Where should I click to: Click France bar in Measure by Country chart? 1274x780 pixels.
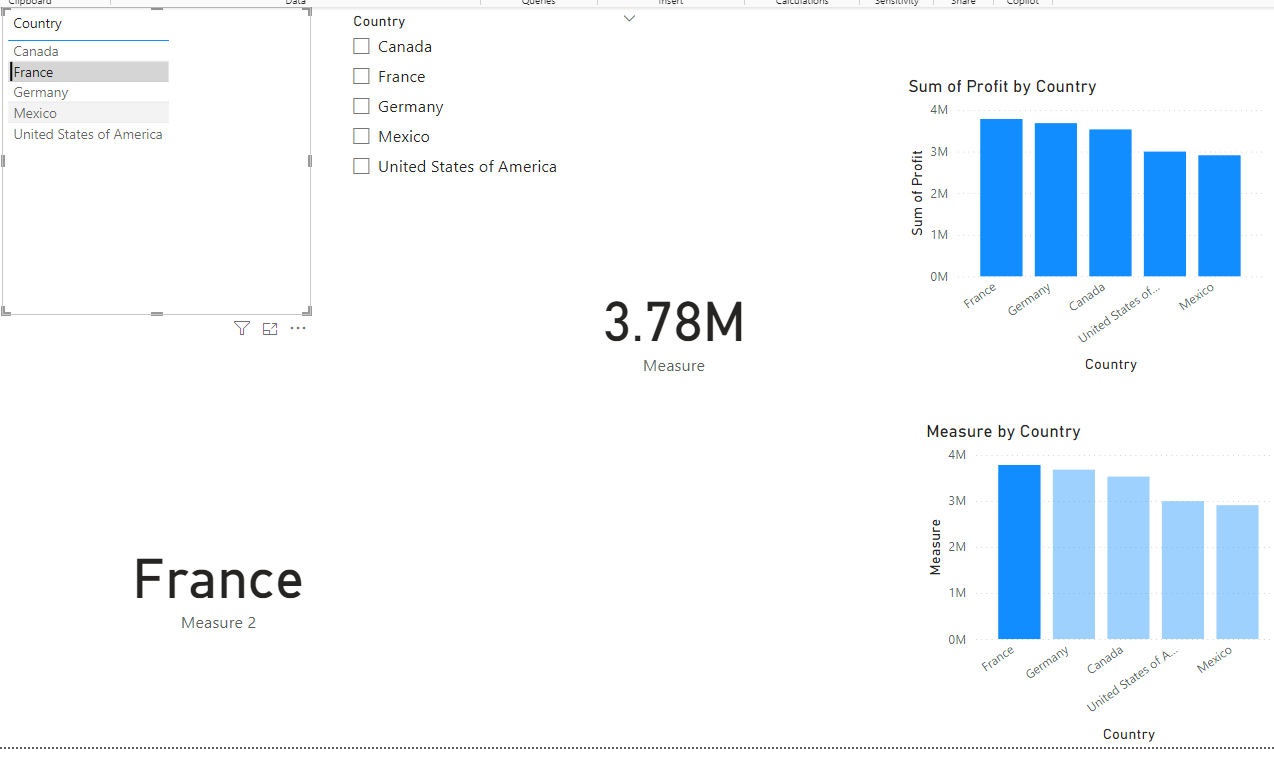pyautogui.click(x=1019, y=552)
